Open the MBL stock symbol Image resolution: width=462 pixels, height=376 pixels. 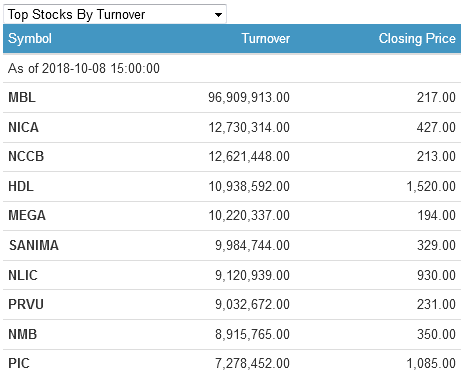[22, 97]
